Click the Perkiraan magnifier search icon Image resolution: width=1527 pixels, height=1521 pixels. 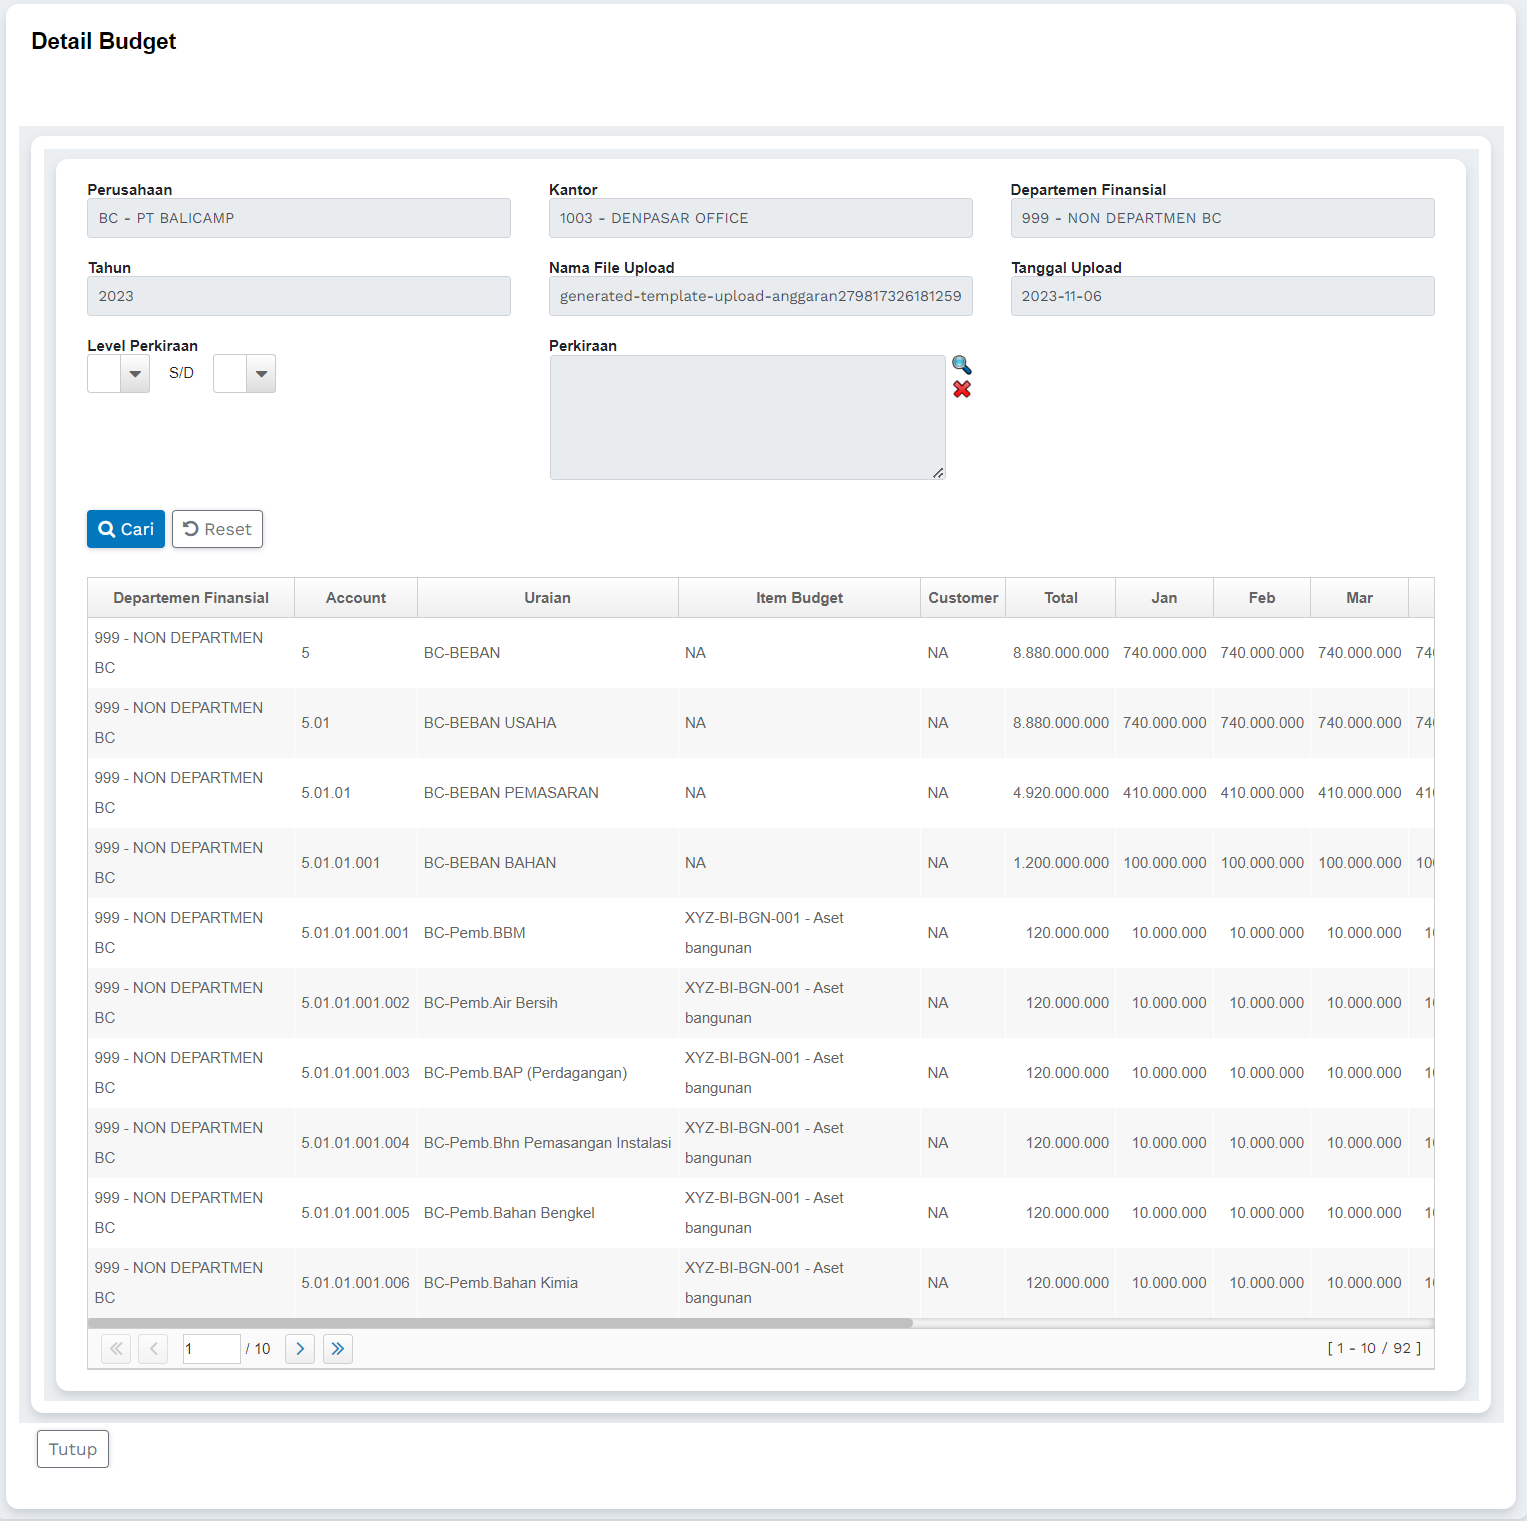[x=961, y=365]
